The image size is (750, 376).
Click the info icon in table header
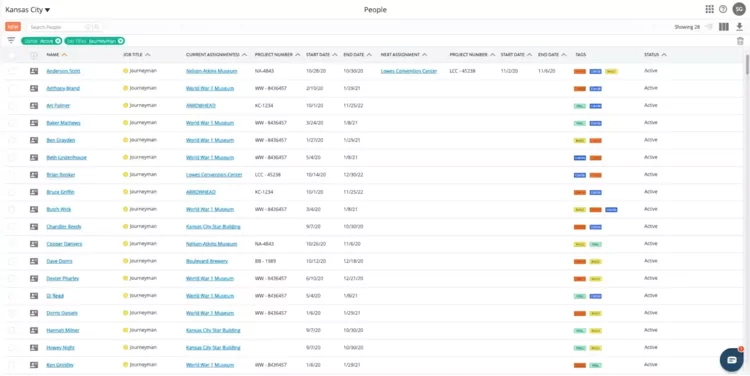click(x=34, y=55)
